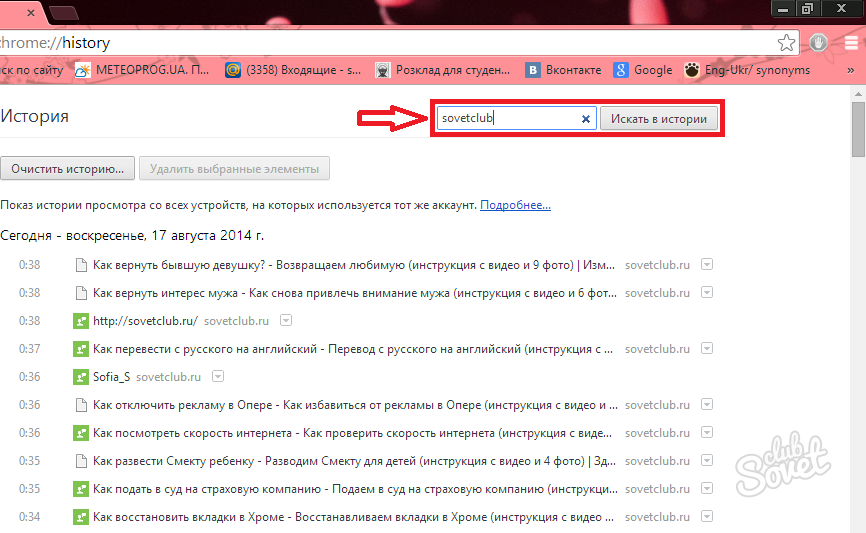
Task: Click the История page title
Action: [34, 116]
